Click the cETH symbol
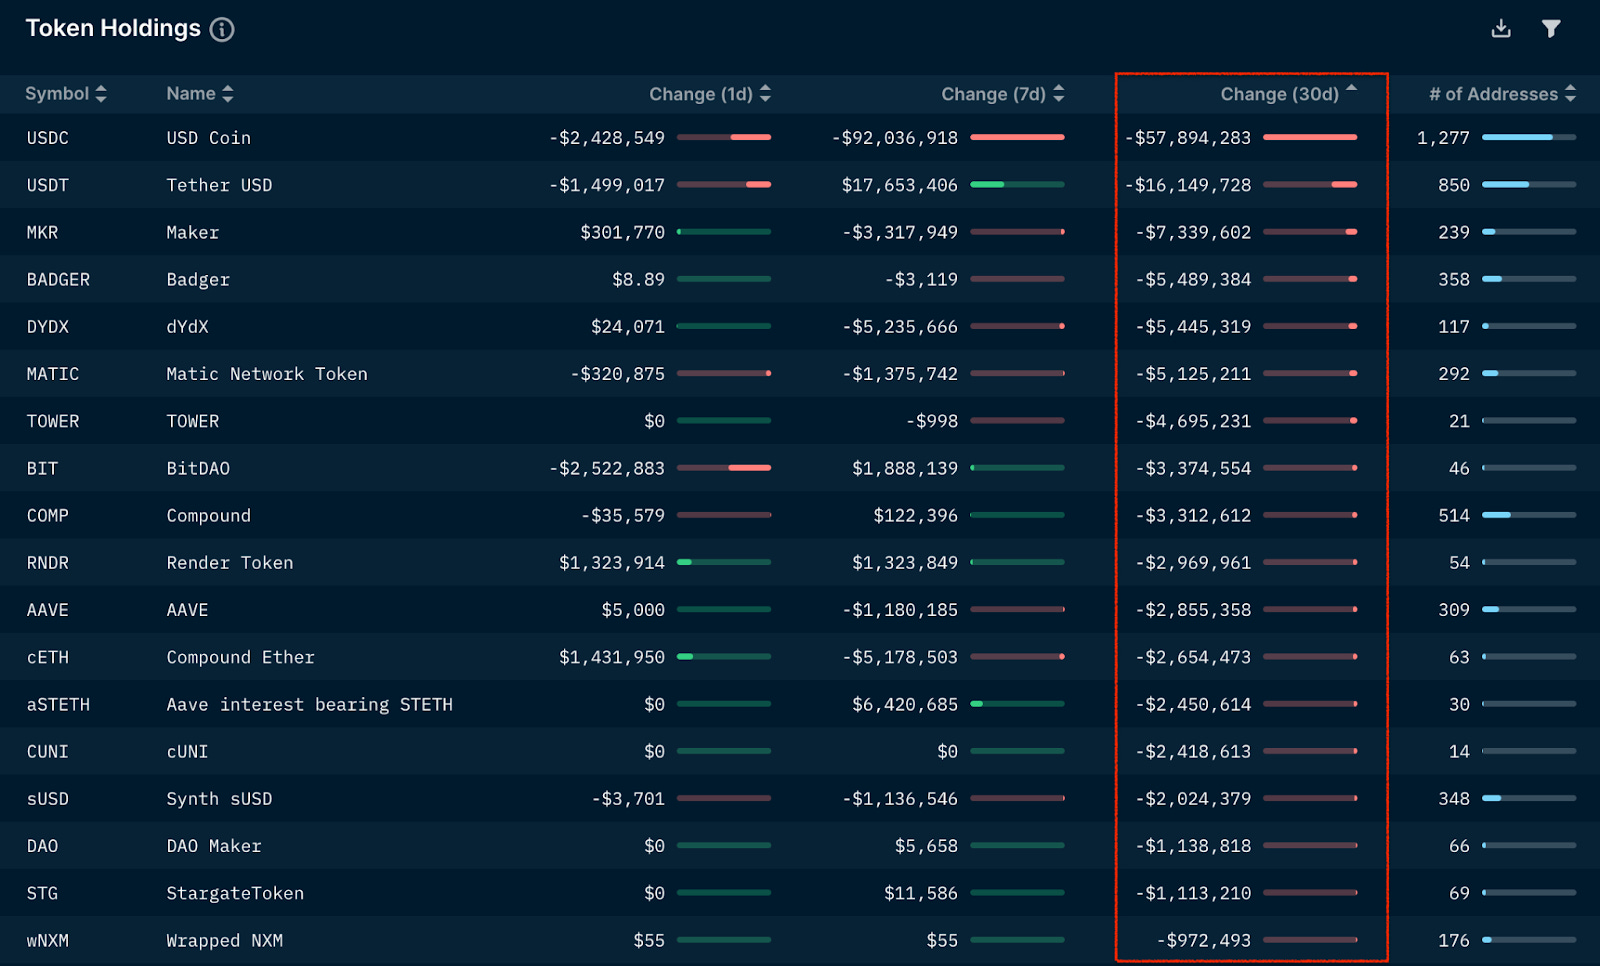Viewport: 1600px width, 966px height. 48,657
